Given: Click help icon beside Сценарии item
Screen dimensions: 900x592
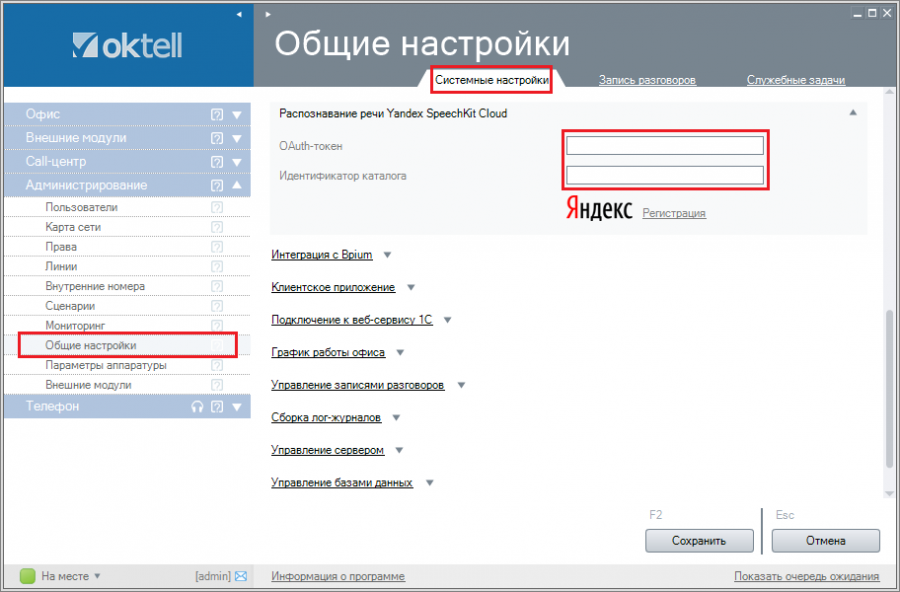Looking at the screenshot, I should (x=217, y=306).
